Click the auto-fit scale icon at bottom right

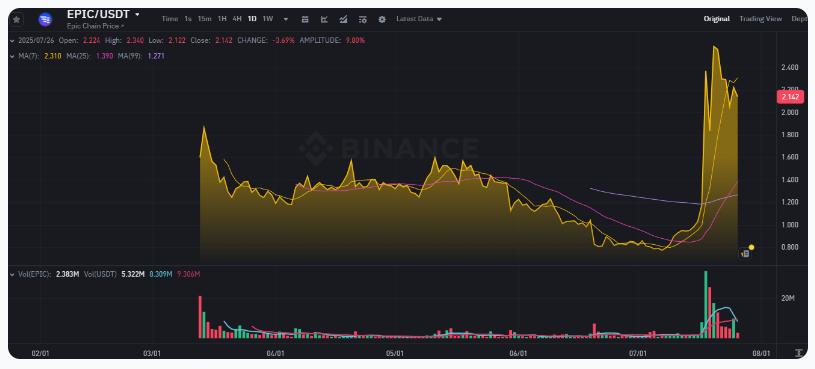(798, 353)
